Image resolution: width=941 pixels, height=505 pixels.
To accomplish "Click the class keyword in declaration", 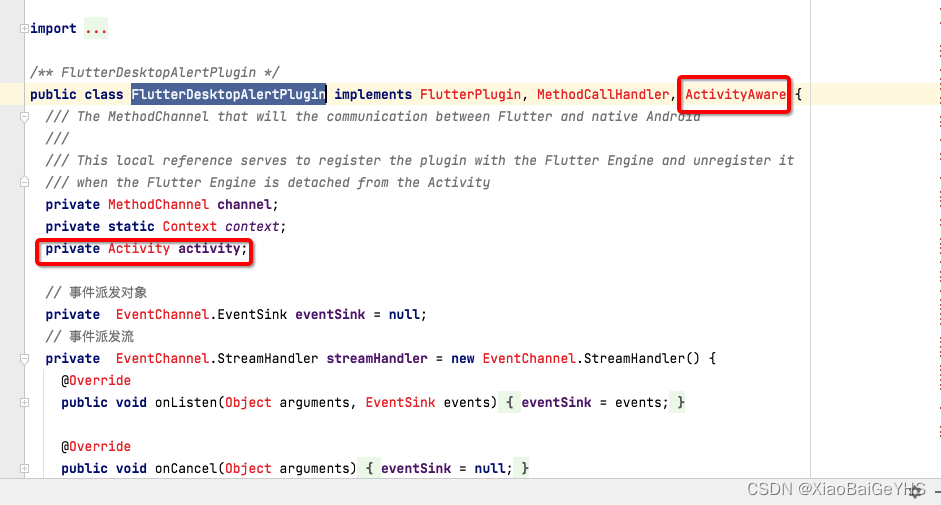I will pos(104,94).
